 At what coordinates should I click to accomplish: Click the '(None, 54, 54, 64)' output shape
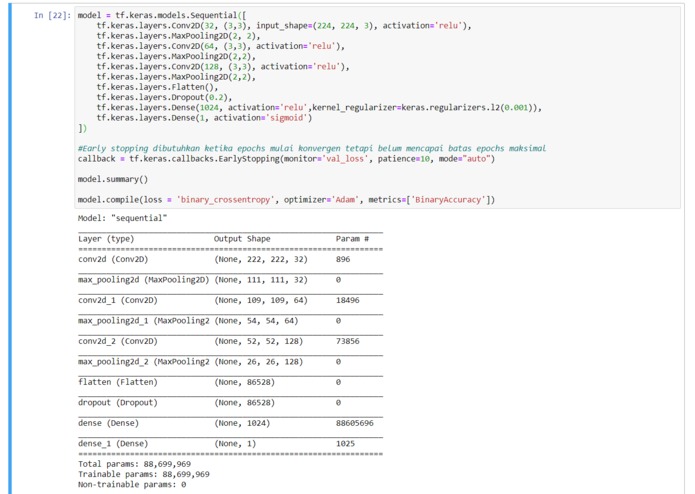point(256,321)
